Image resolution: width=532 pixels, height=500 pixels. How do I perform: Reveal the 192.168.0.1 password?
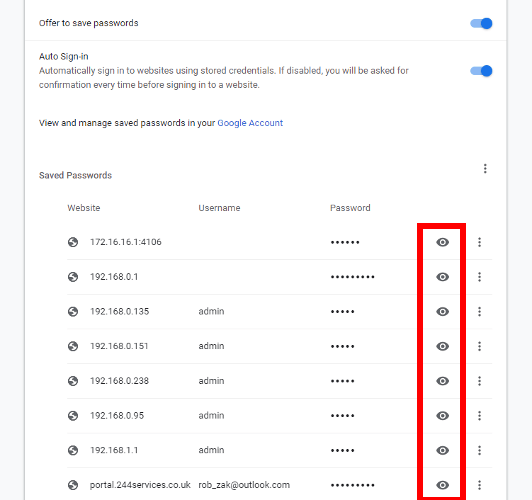tap(442, 277)
